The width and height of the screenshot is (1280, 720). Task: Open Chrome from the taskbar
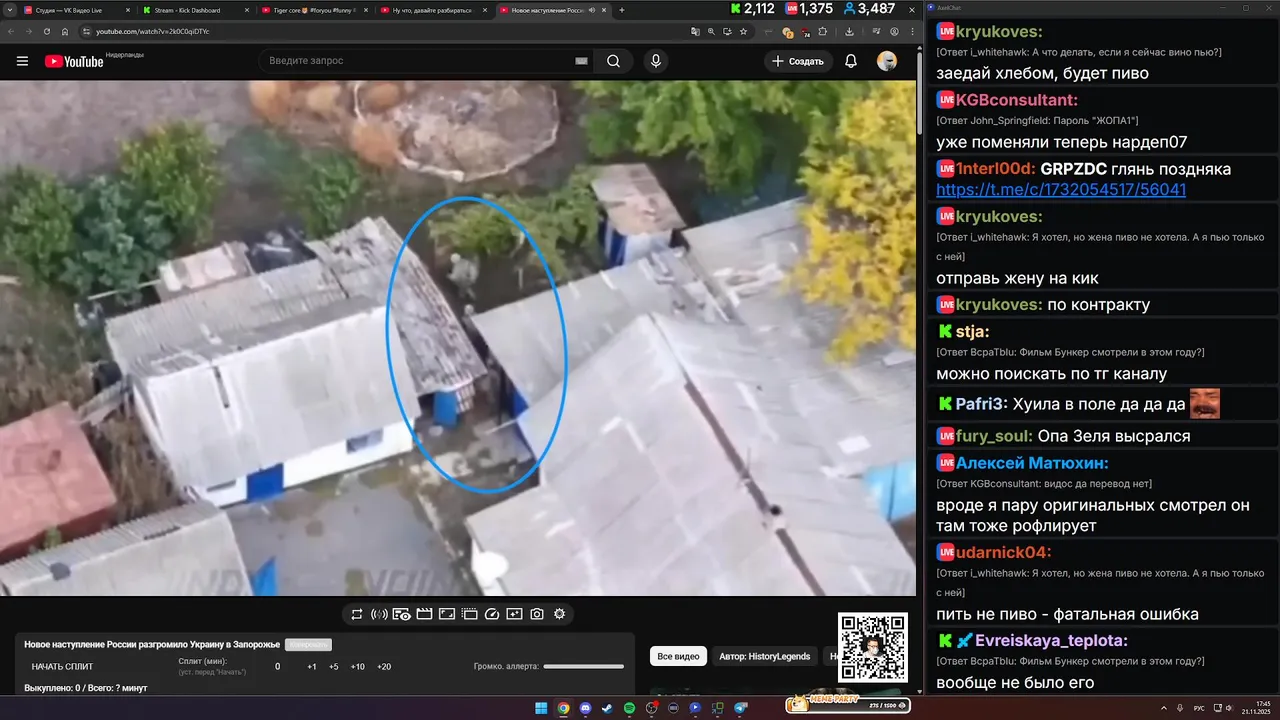coord(563,708)
